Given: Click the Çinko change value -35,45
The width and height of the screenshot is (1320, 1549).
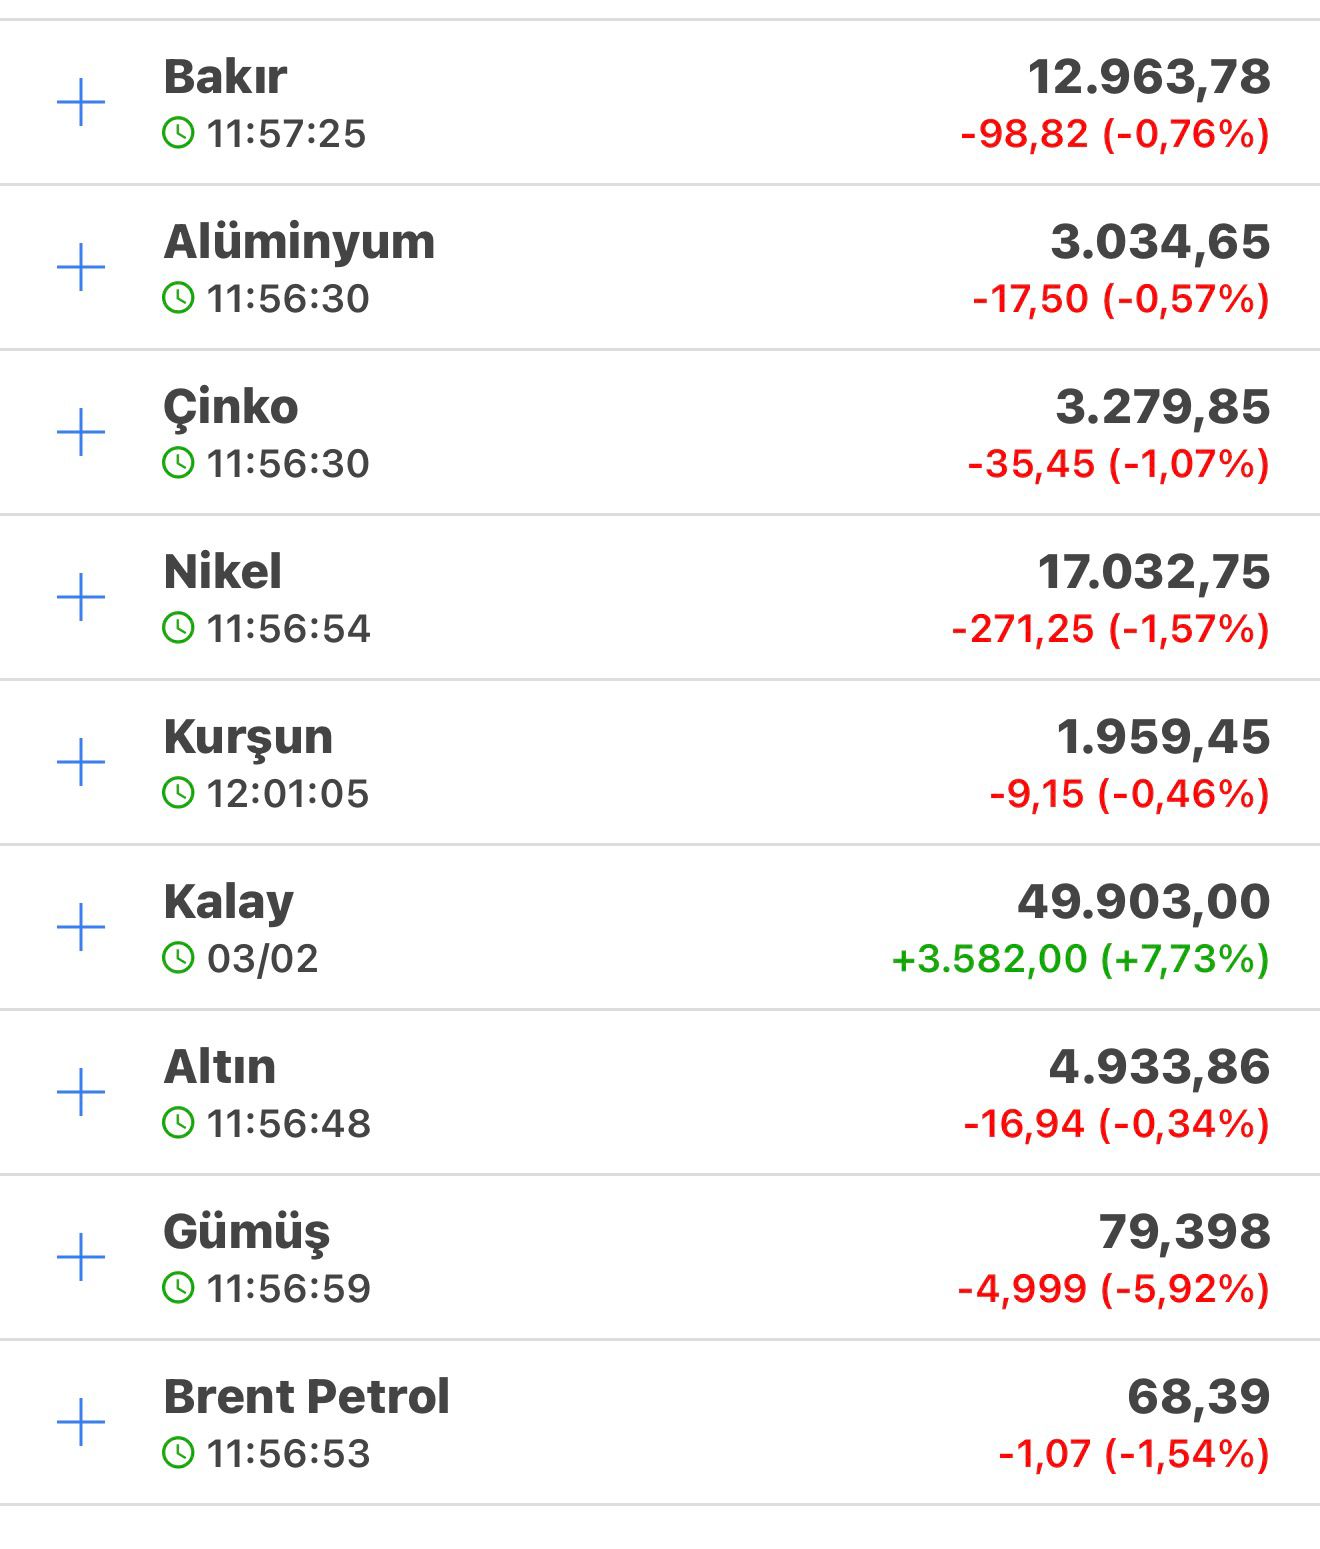Looking at the screenshot, I should [1031, 464].
